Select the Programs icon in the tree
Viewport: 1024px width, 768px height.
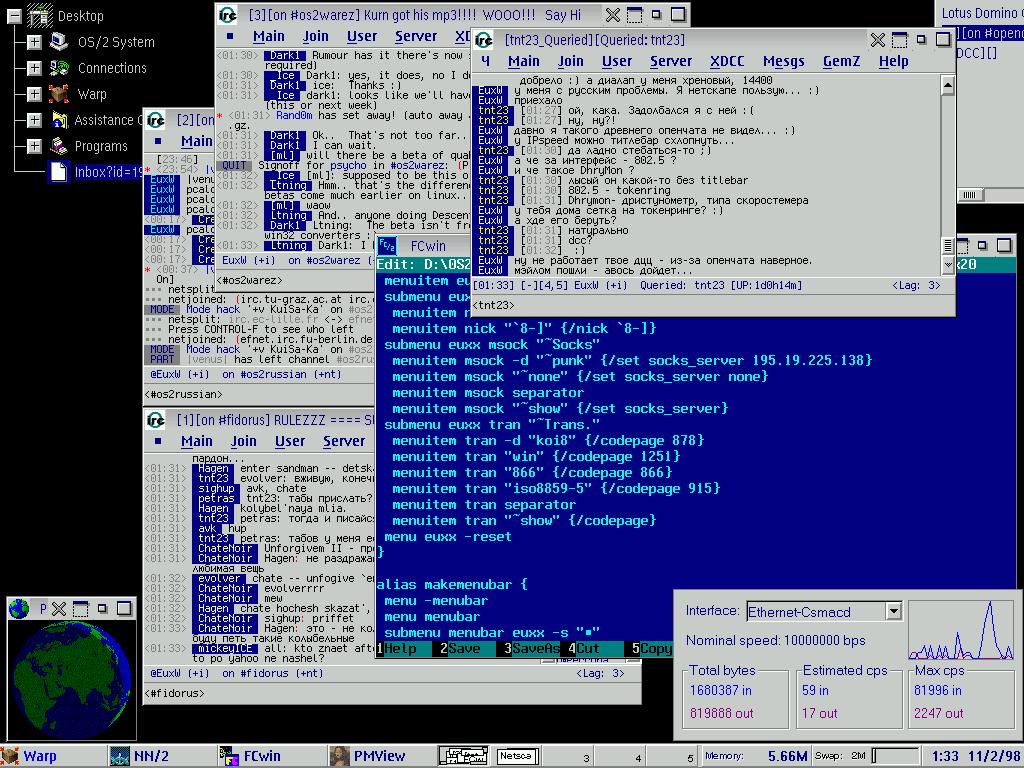coord(59,146)
